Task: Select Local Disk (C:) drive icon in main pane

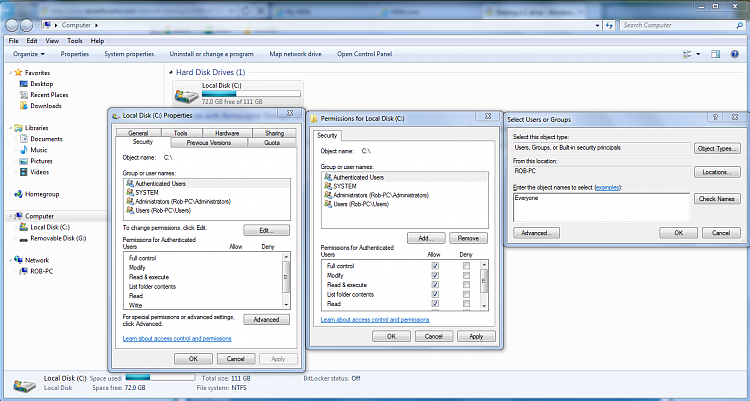Action: click(186, 95)
